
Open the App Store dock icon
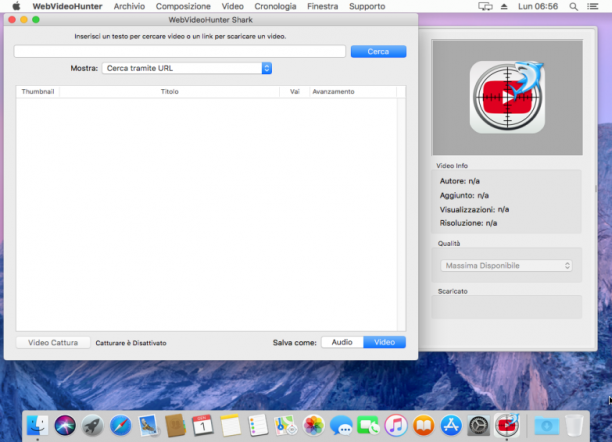point(451,425)
